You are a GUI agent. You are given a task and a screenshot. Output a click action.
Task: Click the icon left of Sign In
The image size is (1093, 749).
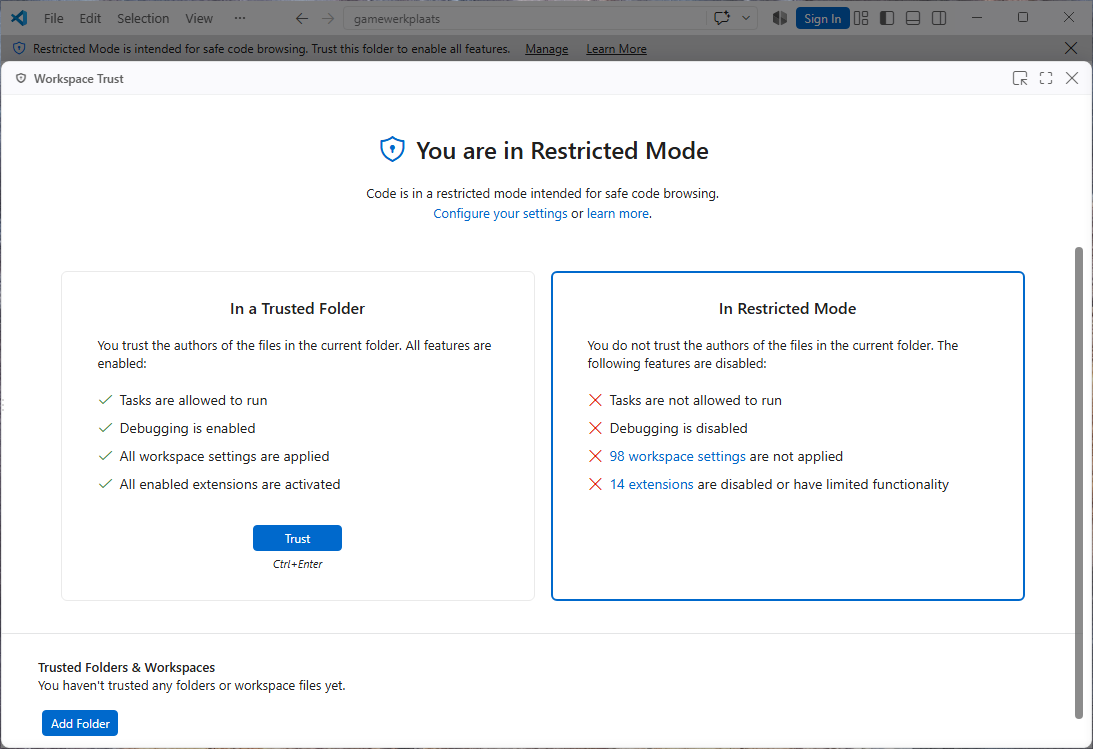[x=780, y=18]
